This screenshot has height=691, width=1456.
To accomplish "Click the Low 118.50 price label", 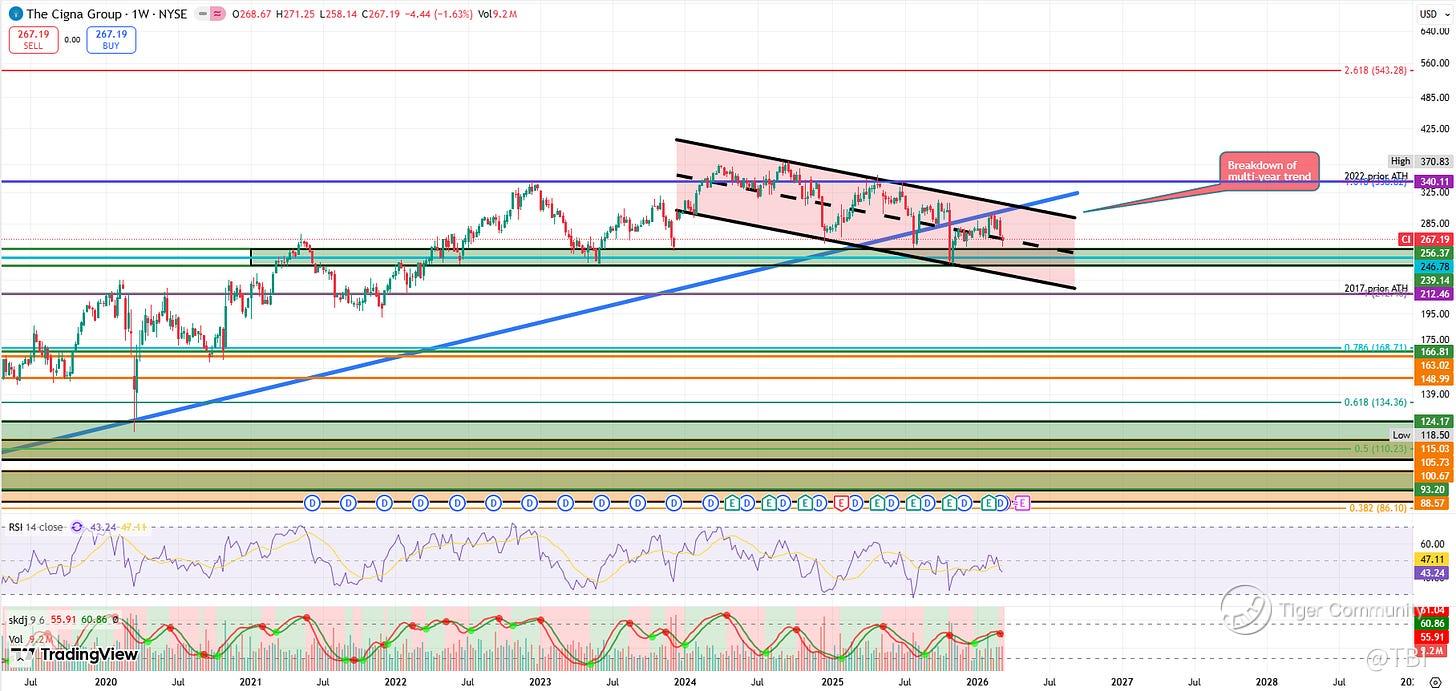I will pyautogui.click(x=1420, y=436).
